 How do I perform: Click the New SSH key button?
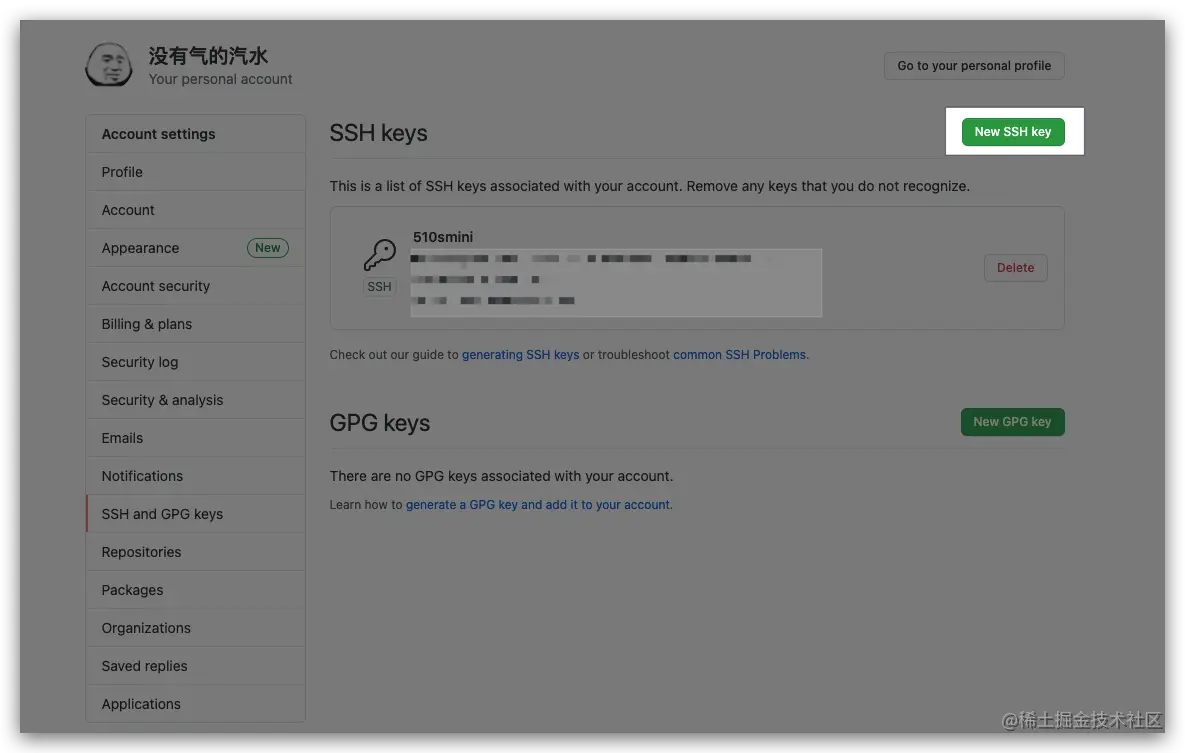1013,132
